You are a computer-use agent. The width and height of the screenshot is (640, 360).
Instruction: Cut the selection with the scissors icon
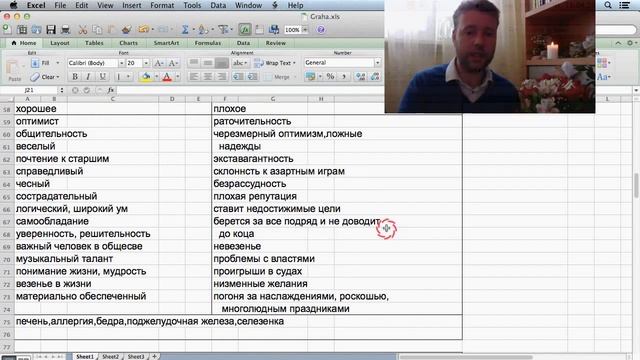(83, 29)
